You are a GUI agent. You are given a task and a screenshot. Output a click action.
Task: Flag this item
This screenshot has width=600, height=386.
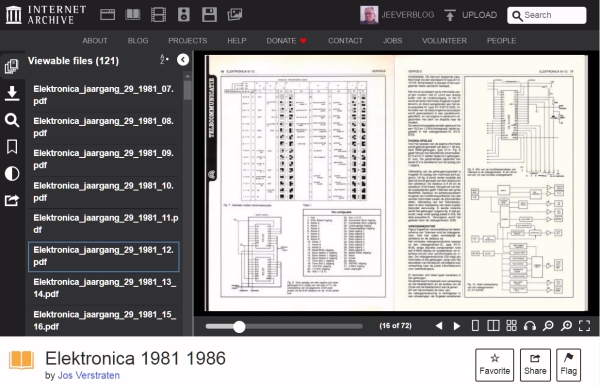(x=568, y=365)
